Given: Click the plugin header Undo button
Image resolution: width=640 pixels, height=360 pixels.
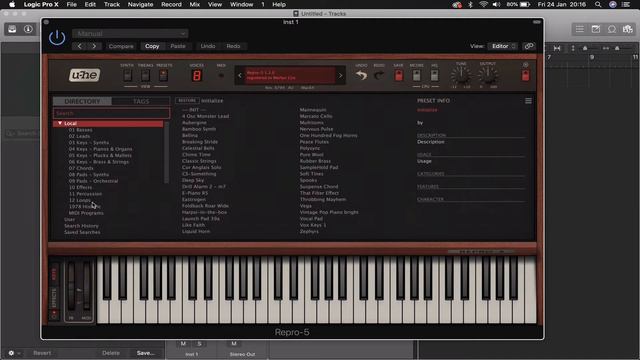Looking at the screenshot, I should 208,46.
